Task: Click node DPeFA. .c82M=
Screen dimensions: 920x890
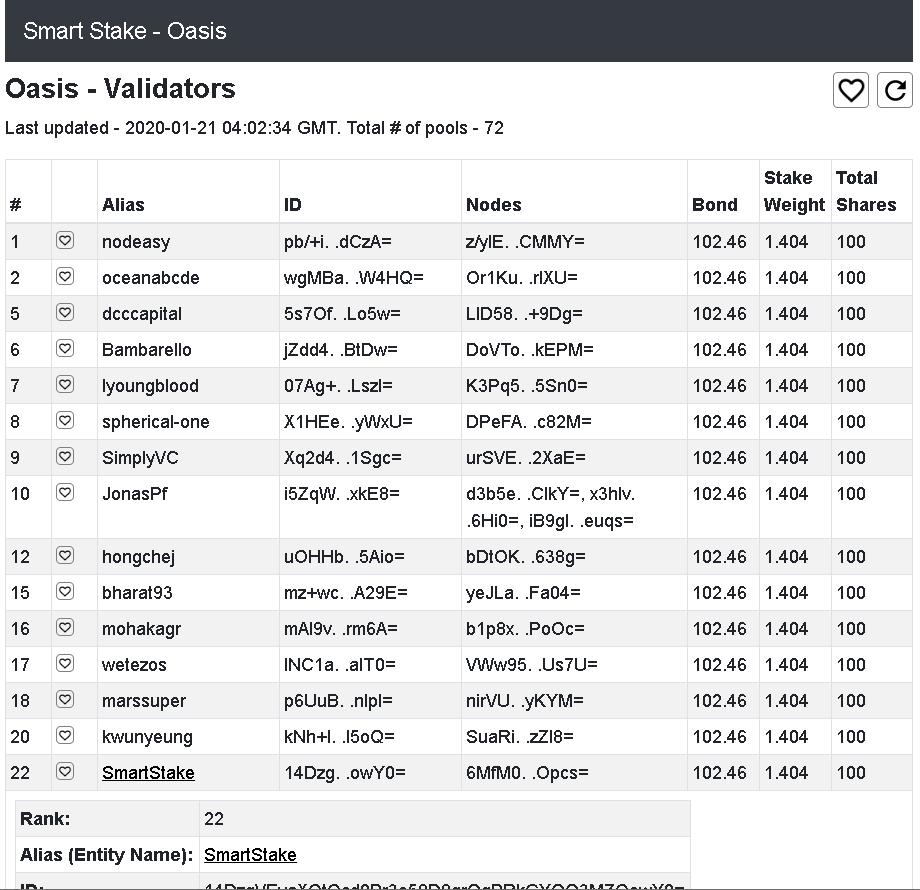Action: click(x=529, y=422)
